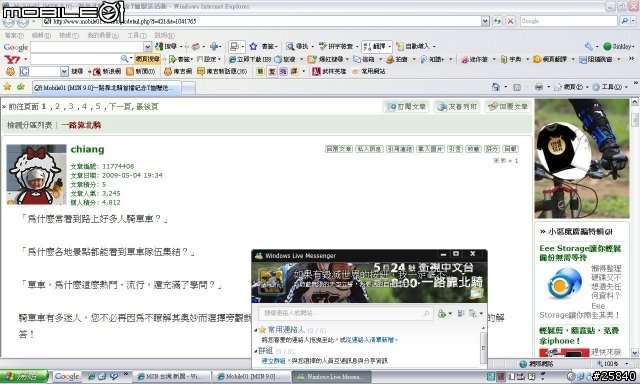
Task: Open the 我的最愛(A) menu
Action: [103, 36]
